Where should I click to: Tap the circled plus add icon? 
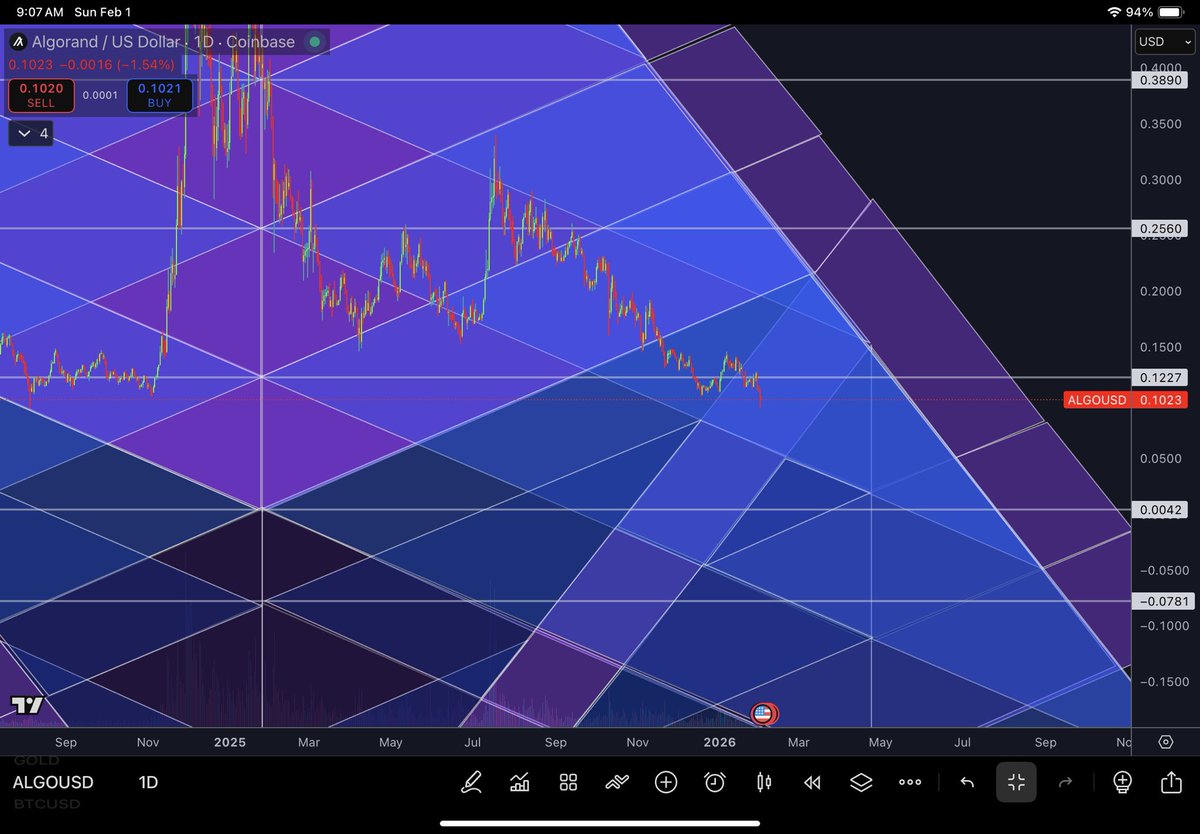click(x=666, y=782)
